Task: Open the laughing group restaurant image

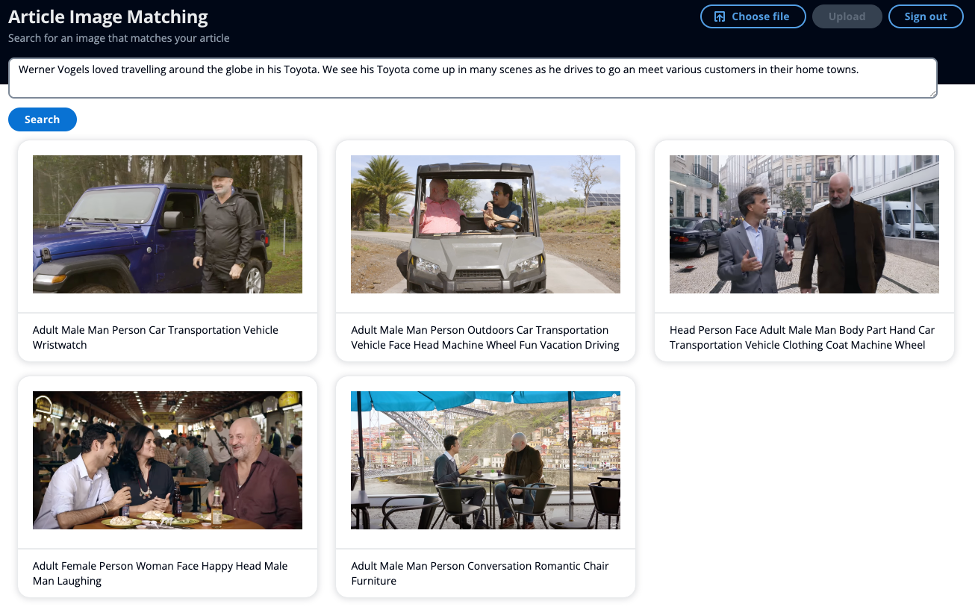Action: tap(168, 460)
